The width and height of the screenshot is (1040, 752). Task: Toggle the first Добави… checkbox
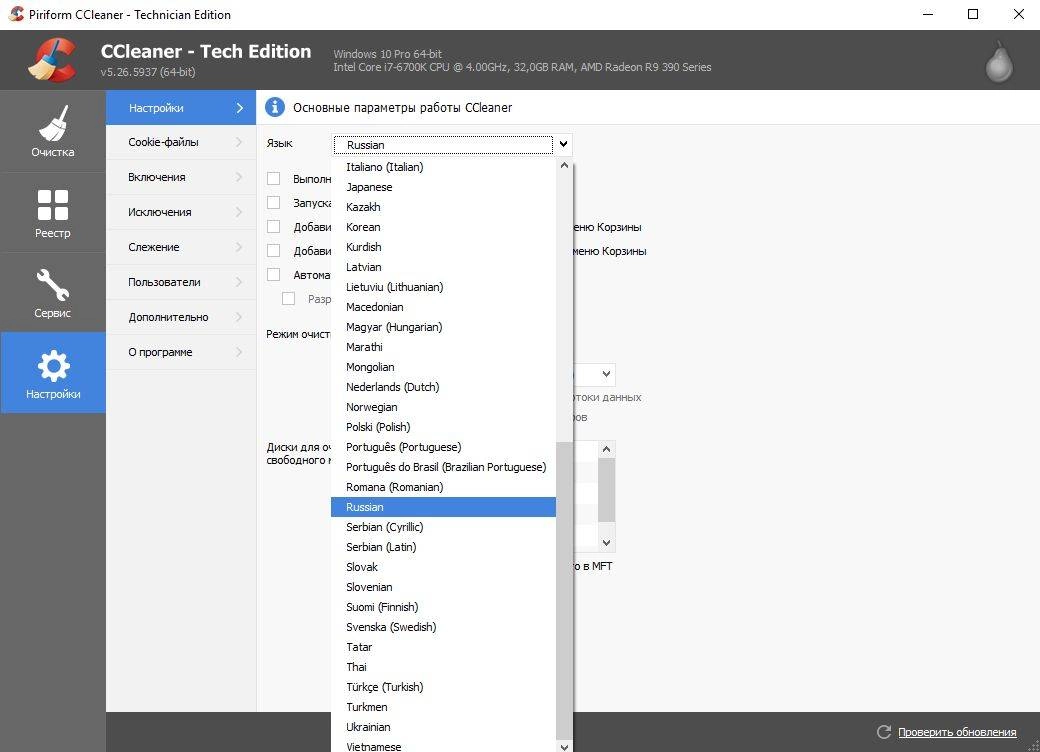click(273, 226)
